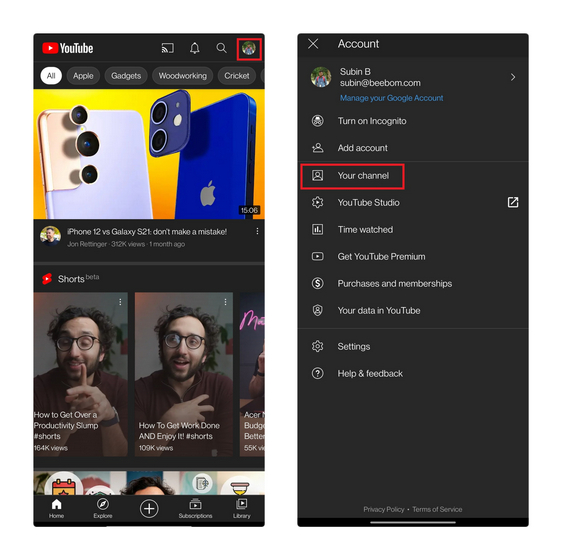The image size is (562, 560).
Task: Tap the dollar Purchases icon
Action: click(318, 283)
